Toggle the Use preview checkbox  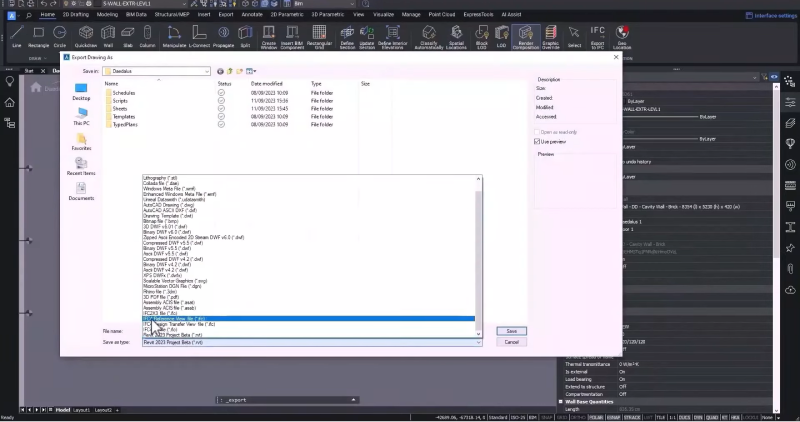pyautogui.click(x=537, y=141)
